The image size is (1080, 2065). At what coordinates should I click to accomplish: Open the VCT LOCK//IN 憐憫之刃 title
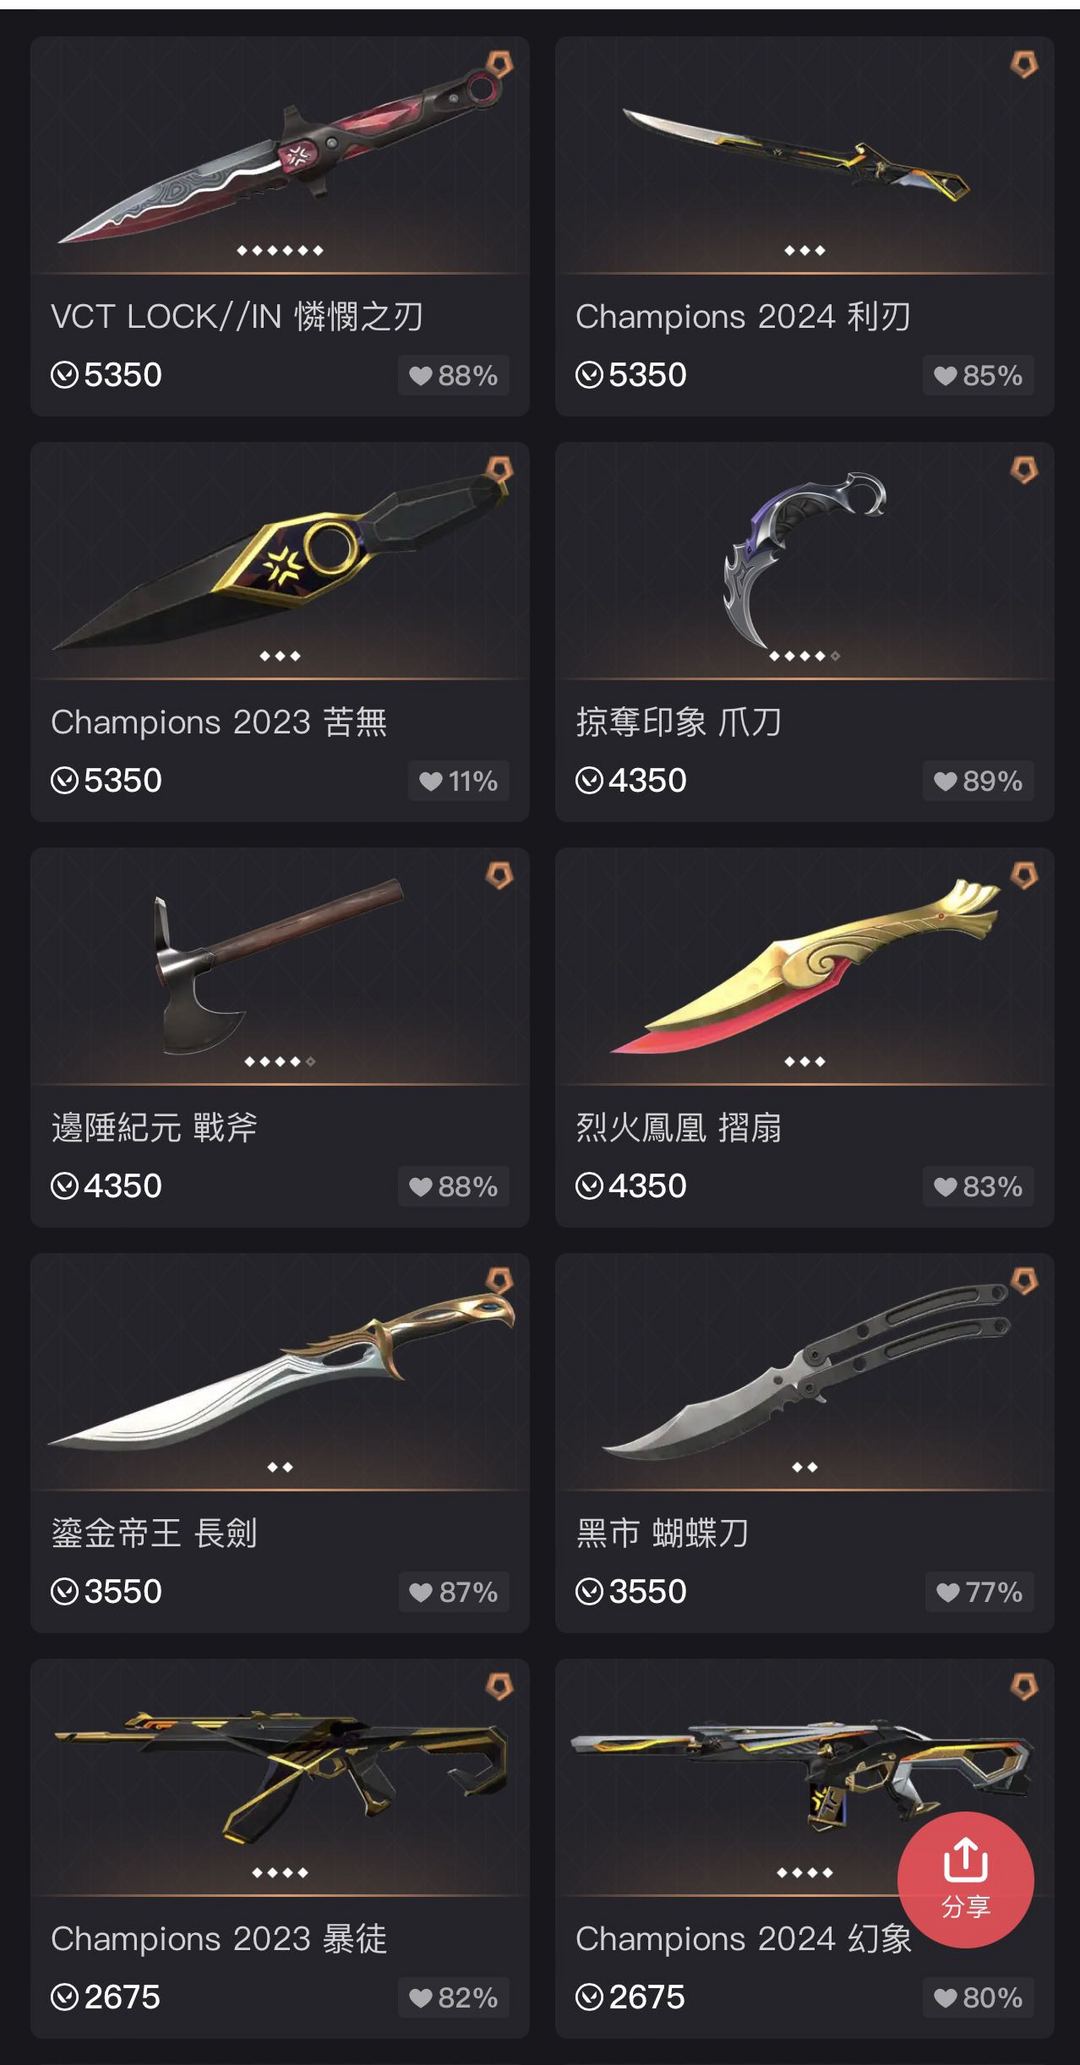tap(237, 317)
